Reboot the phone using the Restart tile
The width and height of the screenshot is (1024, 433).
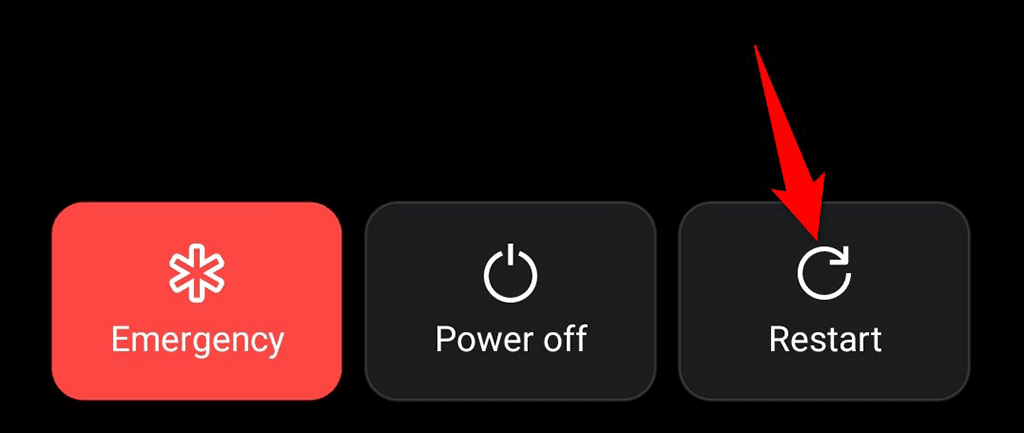point(825,301)
